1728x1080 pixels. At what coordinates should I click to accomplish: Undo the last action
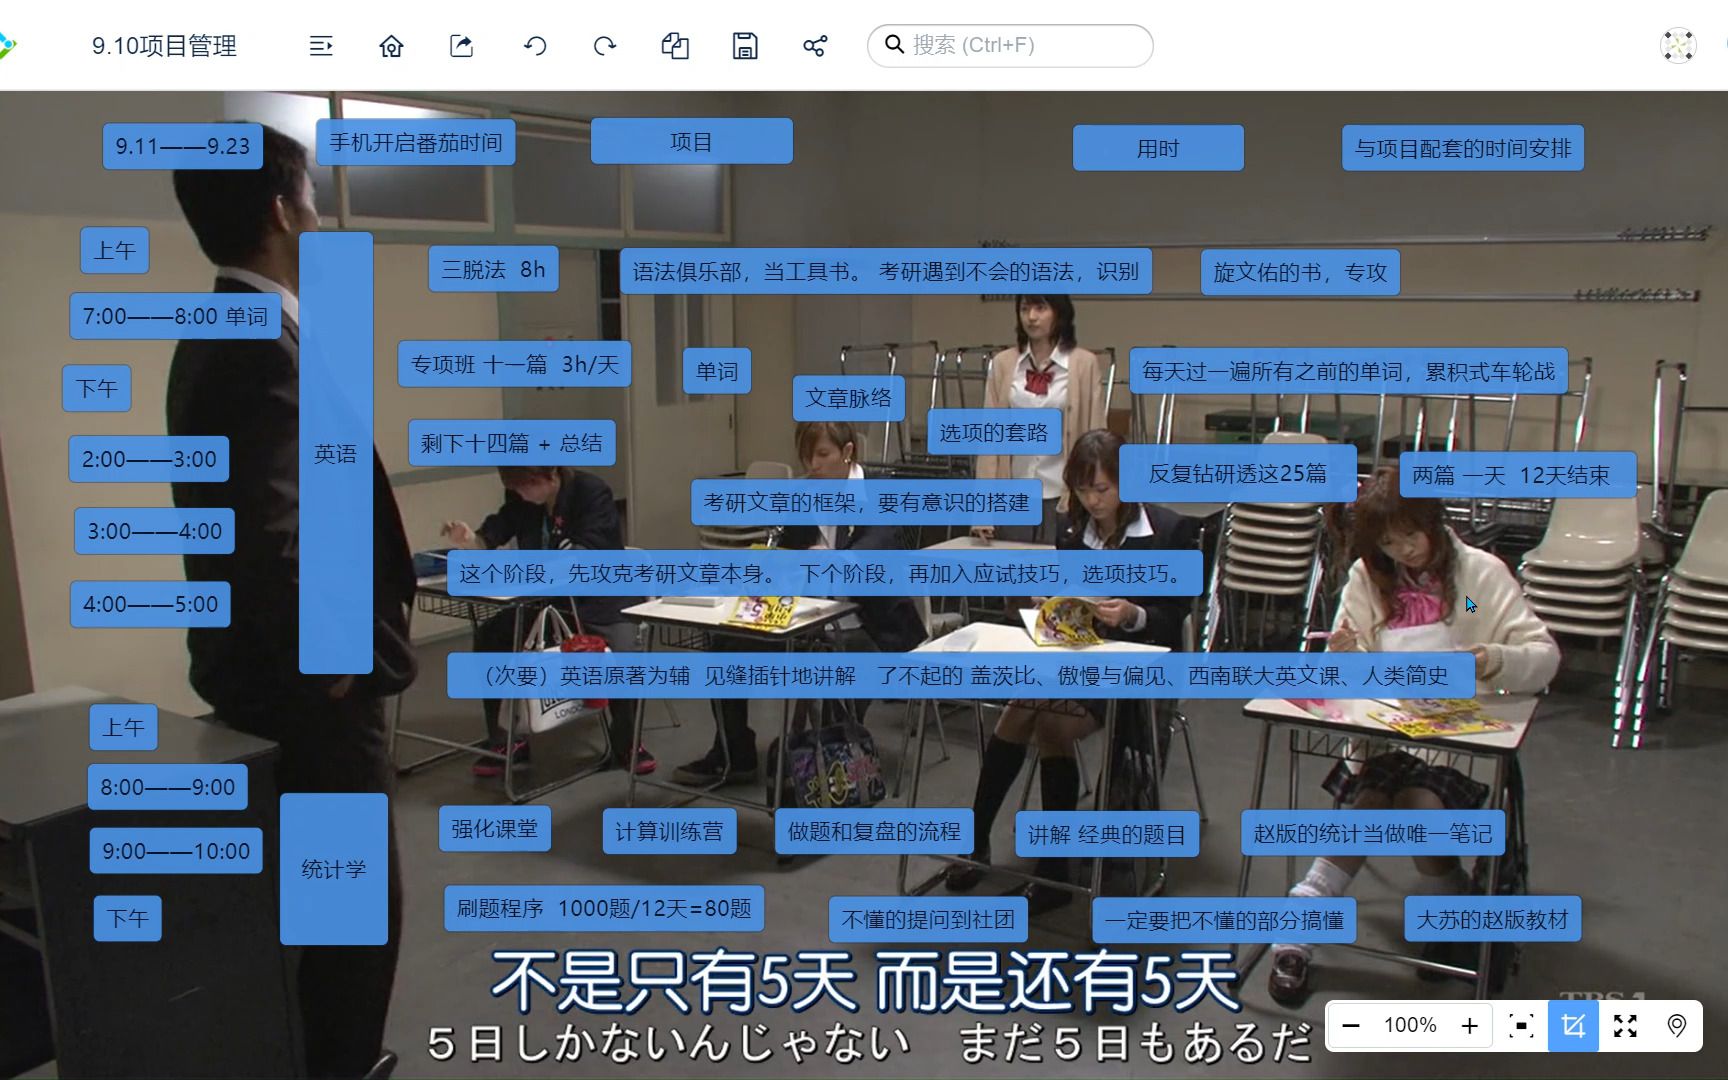pos(535,46)
